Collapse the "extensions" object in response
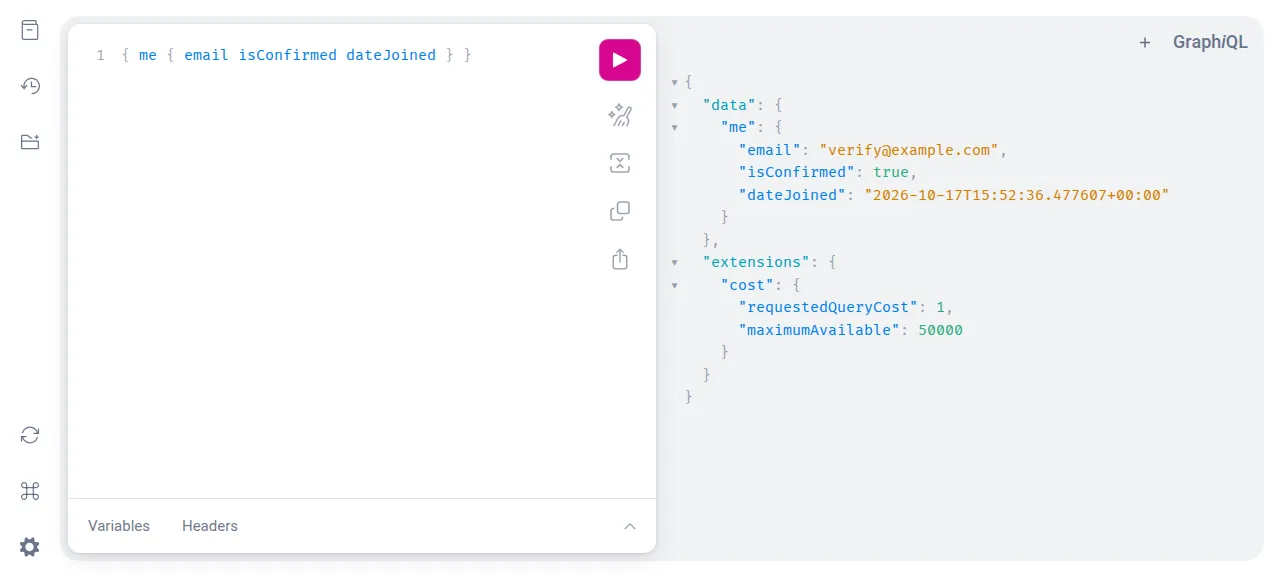This screenshot has width=1280, height=577. tap(675, 262)
